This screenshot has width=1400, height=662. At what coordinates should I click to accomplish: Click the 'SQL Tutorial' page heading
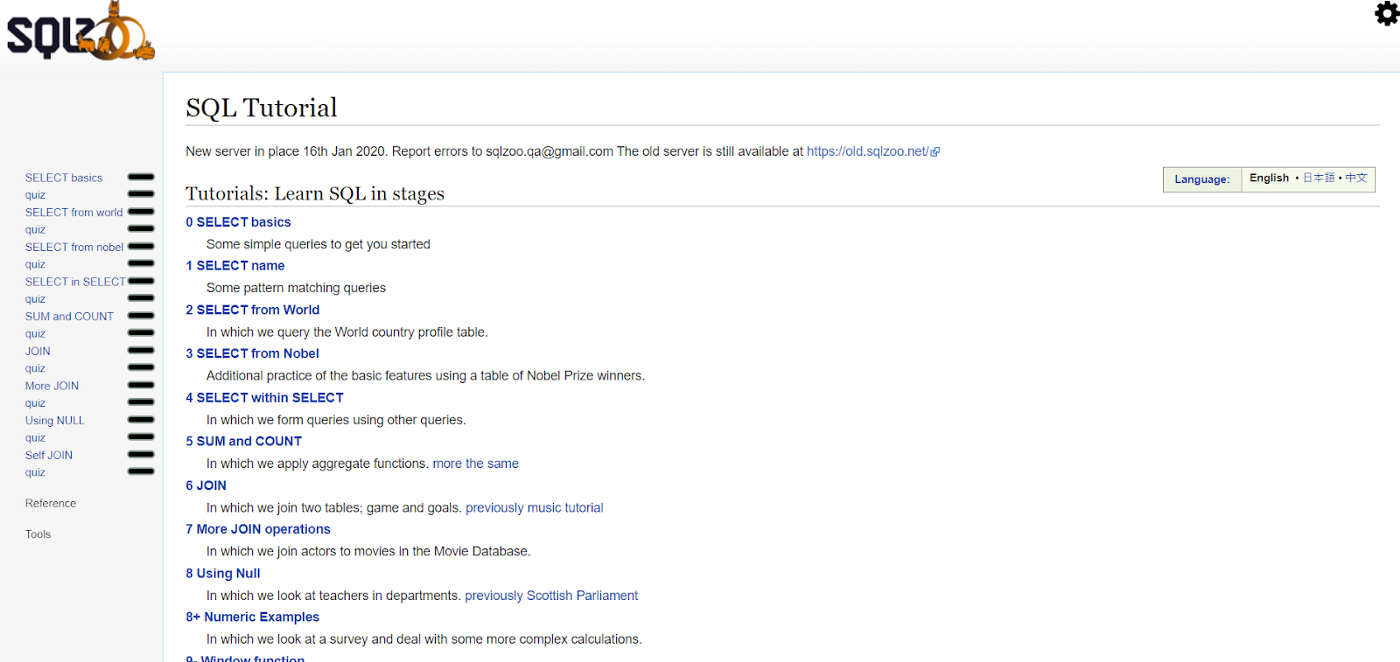coord(262,107)
